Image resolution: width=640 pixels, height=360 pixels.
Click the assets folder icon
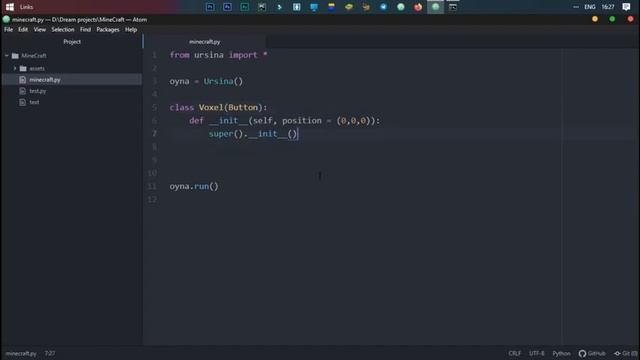(23, 69)
